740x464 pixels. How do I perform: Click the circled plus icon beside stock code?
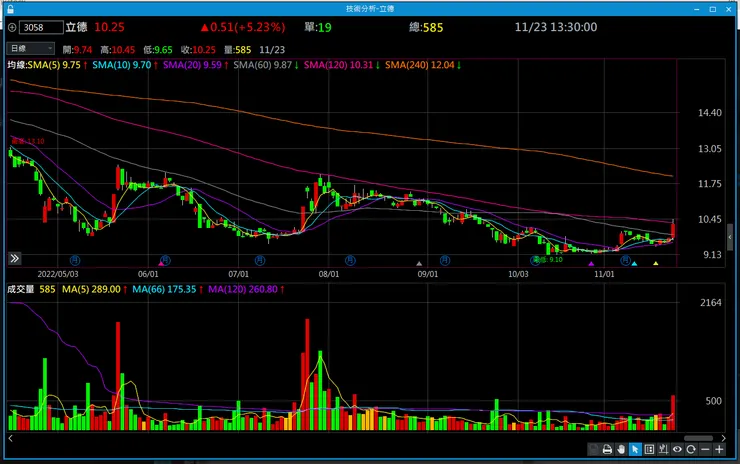click(x=12, y=27)
